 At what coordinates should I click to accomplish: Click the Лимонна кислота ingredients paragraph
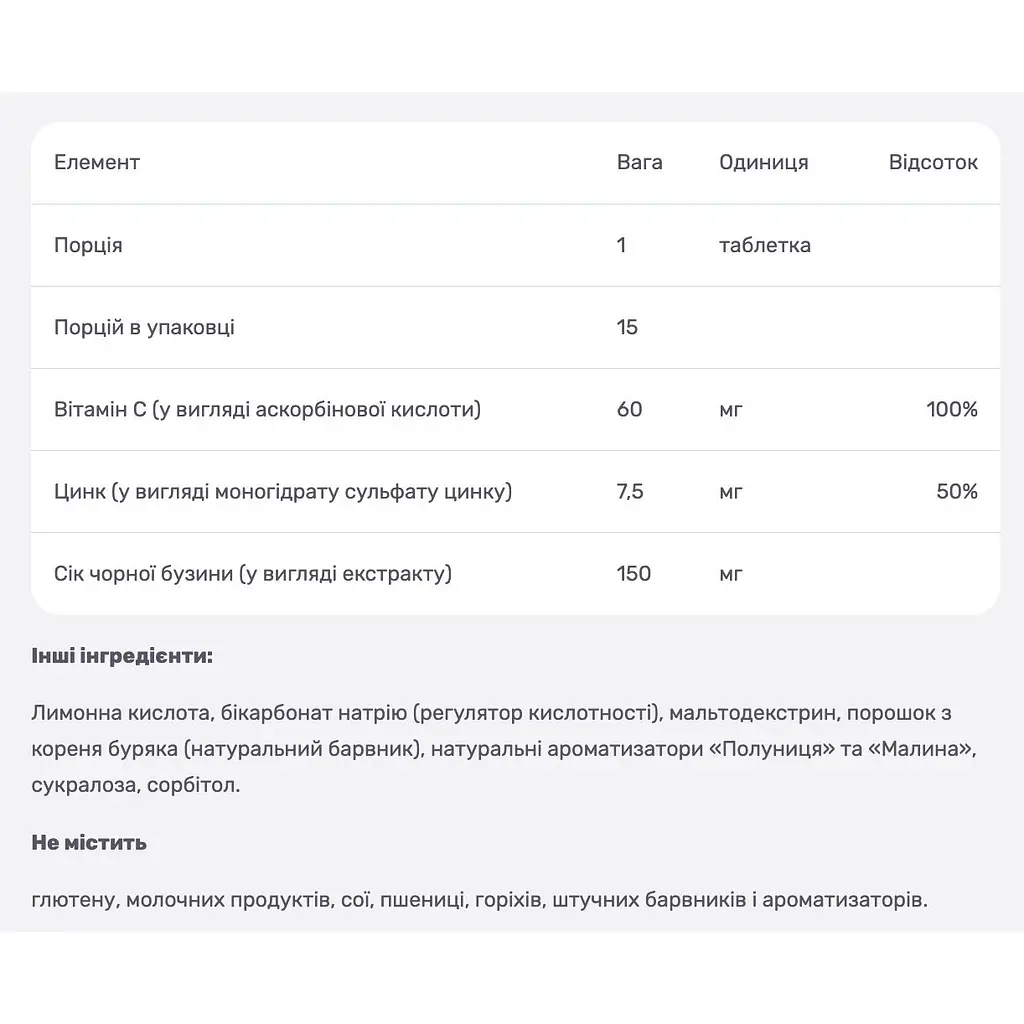(x=504, y=748)
